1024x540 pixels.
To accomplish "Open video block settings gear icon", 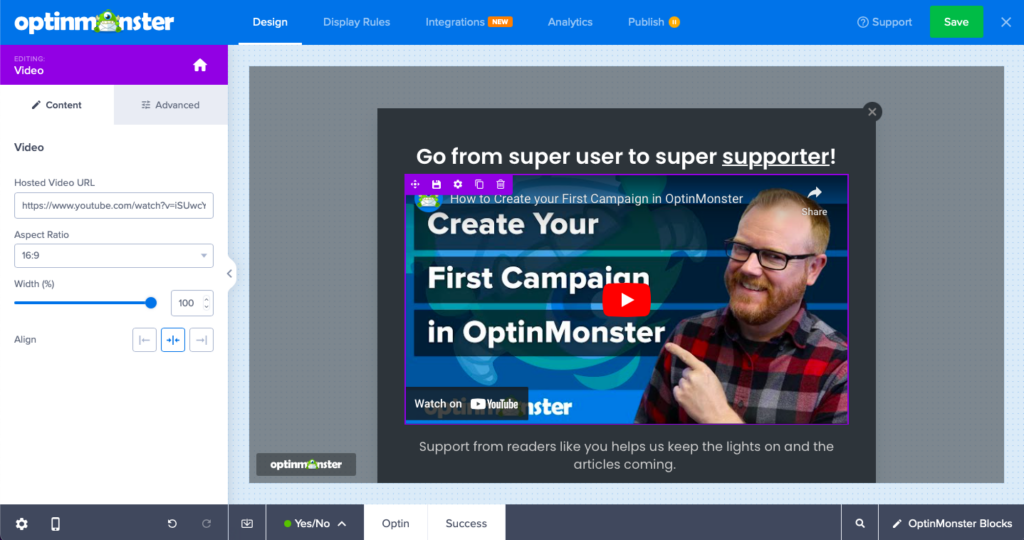I will [x=458, y=184].
